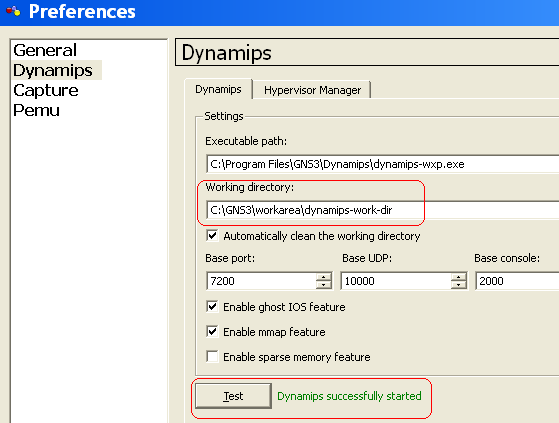Disable the ghost IOS feature checkbox
The height and width of the screenshot is (423, 559).
tap(212, 306)
